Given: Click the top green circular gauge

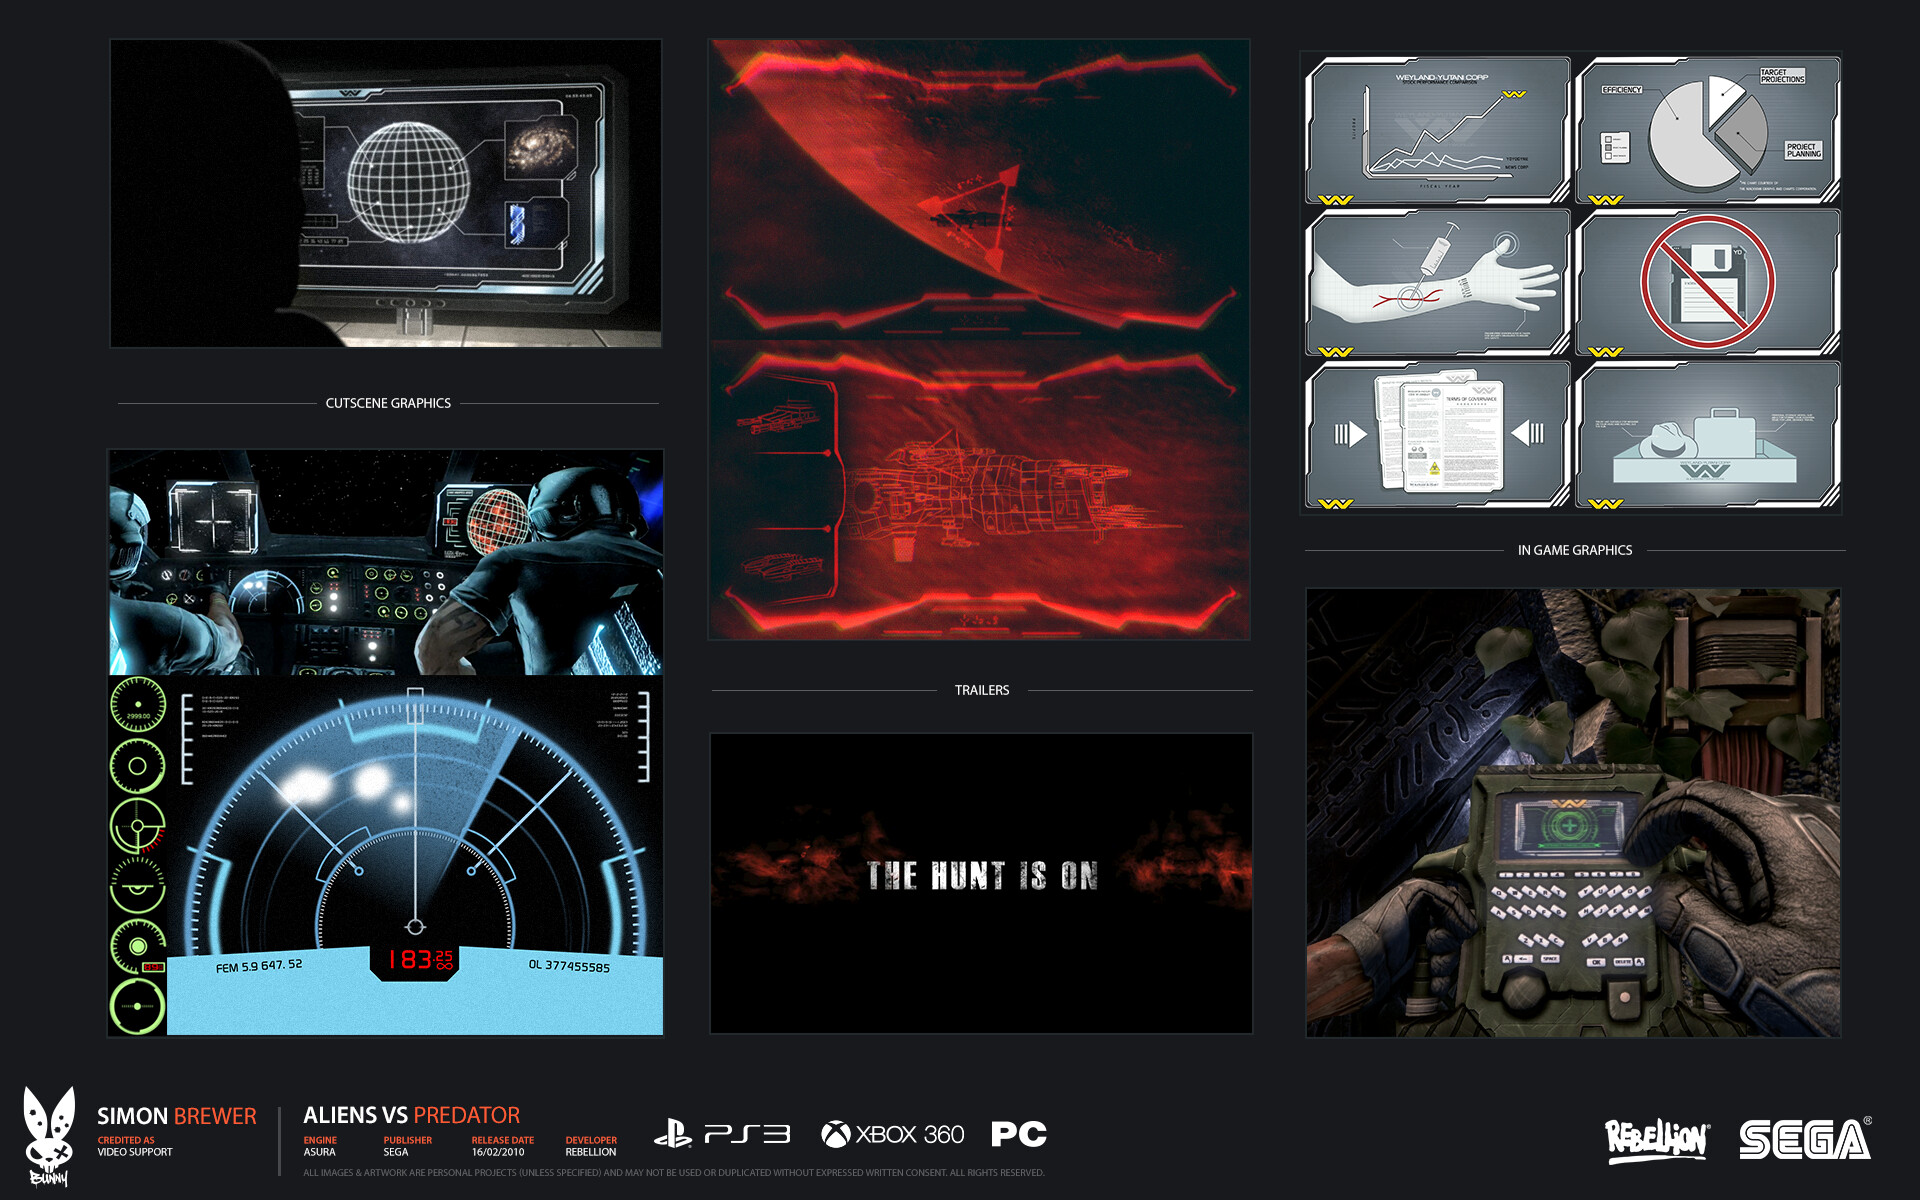Looking at the screenshot, I should [x=138, y=705].
